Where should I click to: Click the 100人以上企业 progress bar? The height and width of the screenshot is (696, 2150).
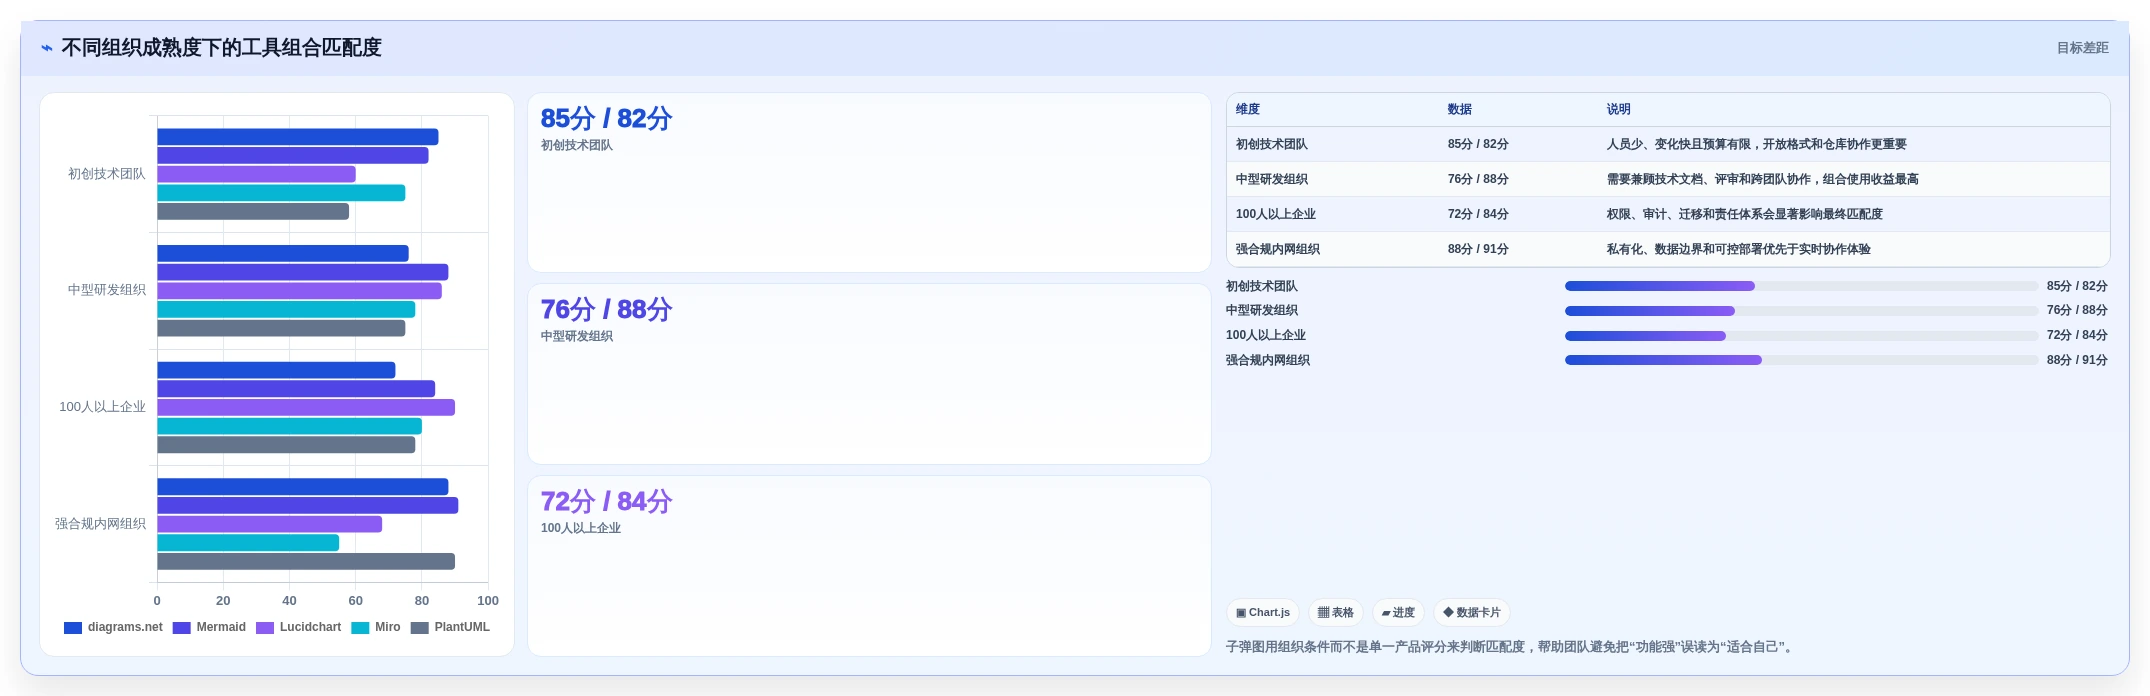(x=1801, y=336)
